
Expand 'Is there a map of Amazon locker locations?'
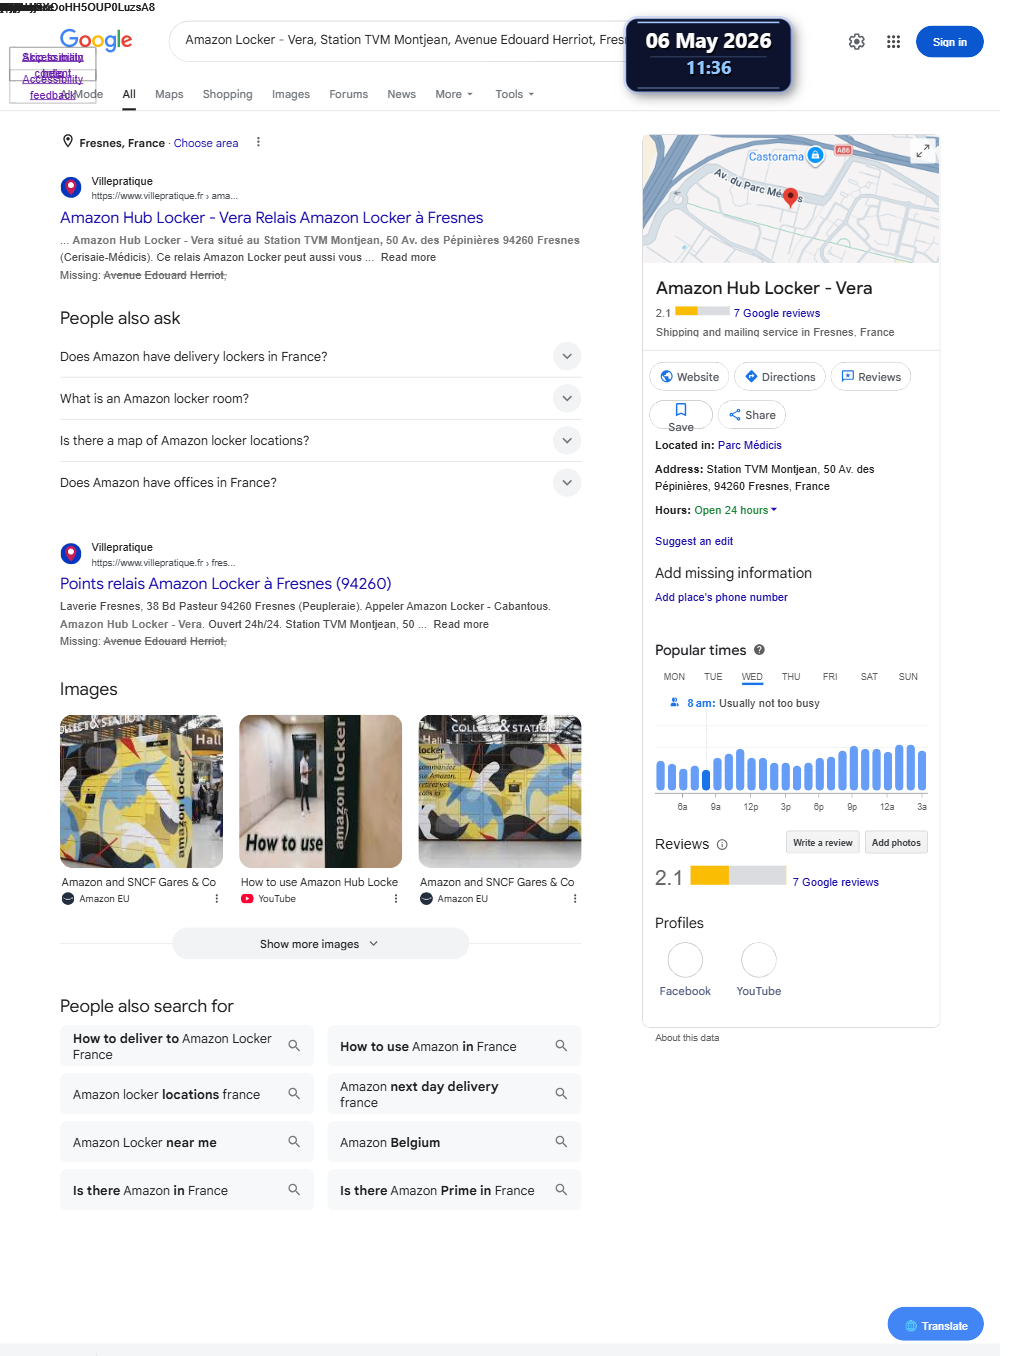(x=320, y=441)
